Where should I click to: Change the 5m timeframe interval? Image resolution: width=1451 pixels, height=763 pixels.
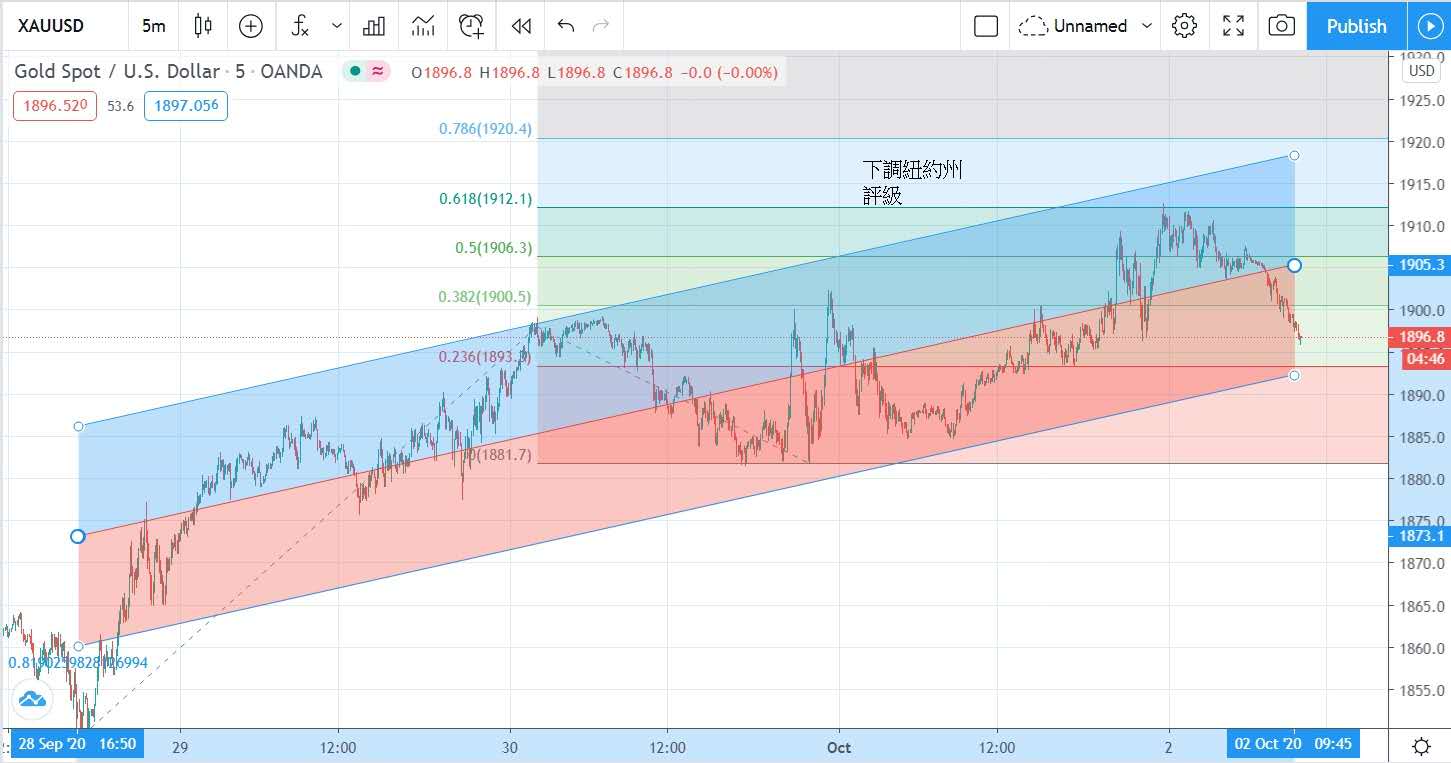pos(153,26)
